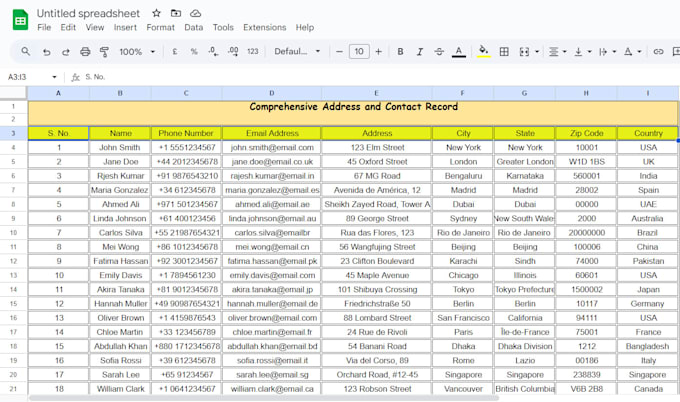This screenshot has width=680, height=402.
Task: Format as currency (£)
Action: pos(175,52)
